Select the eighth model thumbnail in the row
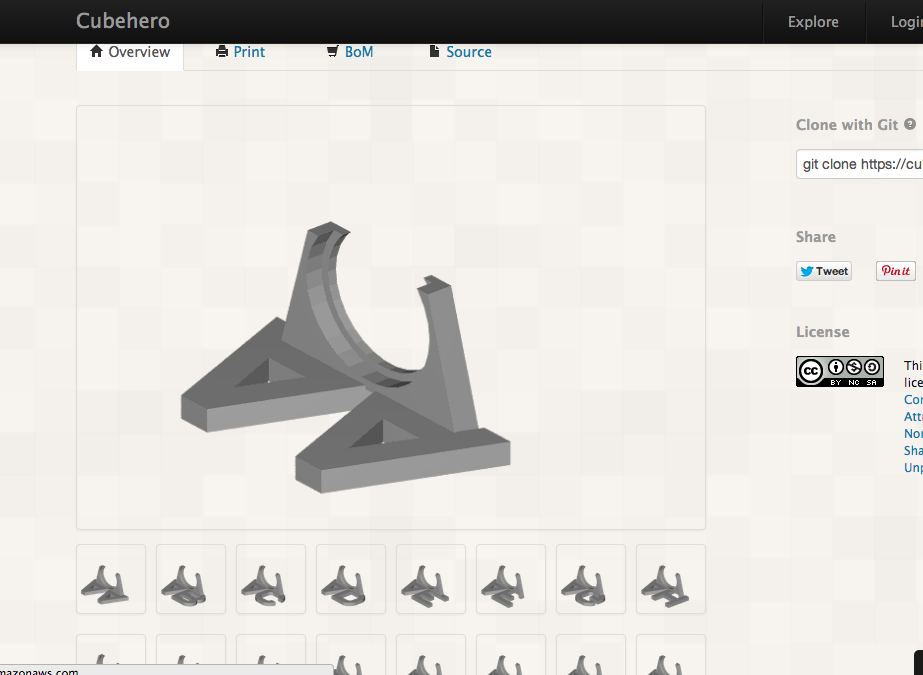 point(671,579)
